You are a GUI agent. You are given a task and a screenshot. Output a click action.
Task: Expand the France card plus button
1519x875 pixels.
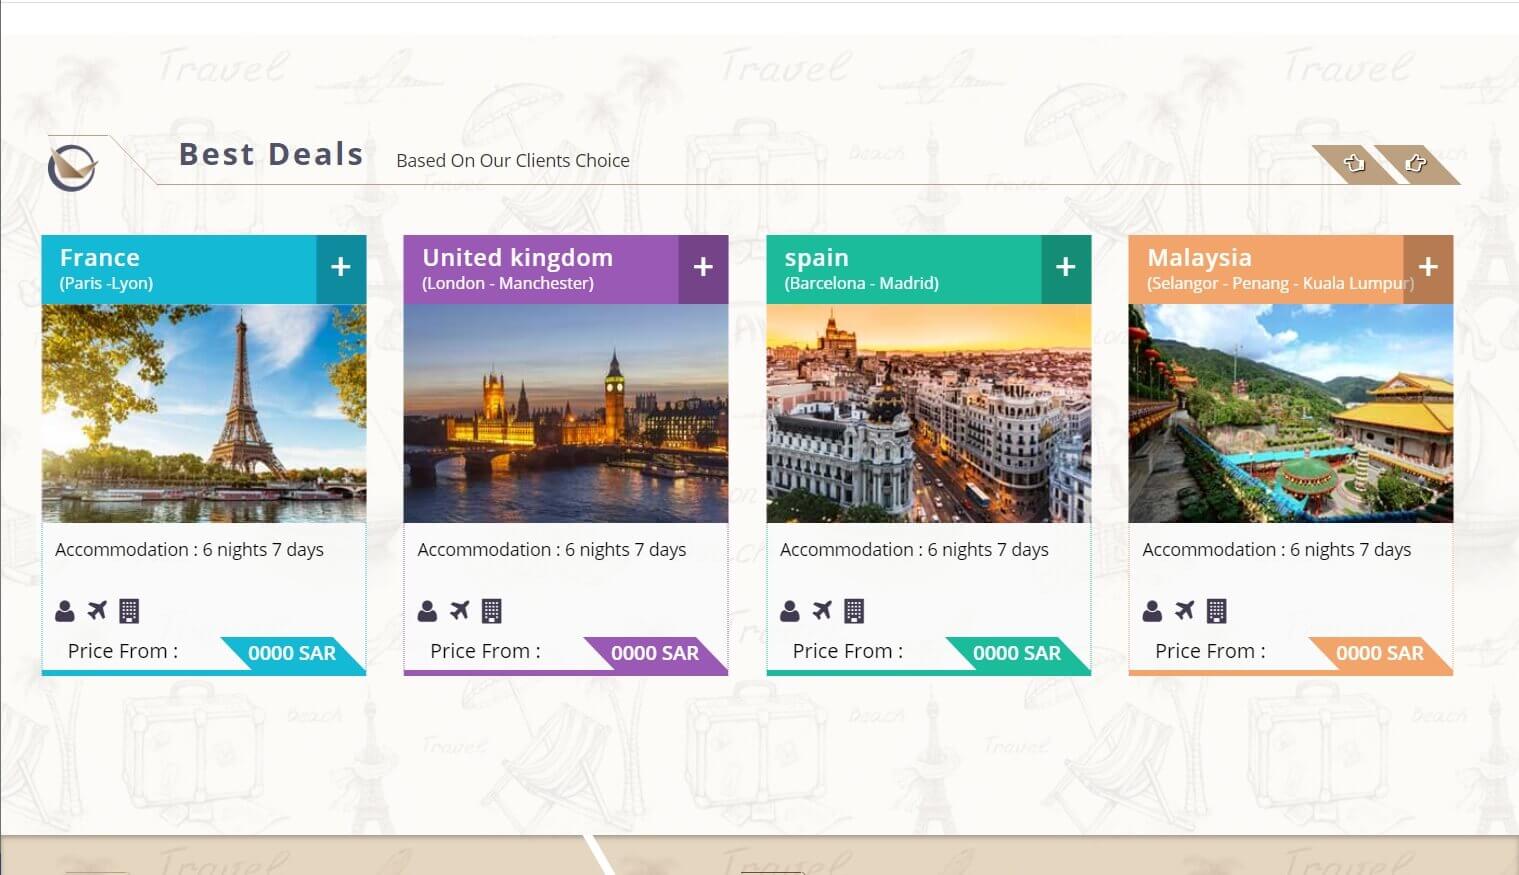341,268
